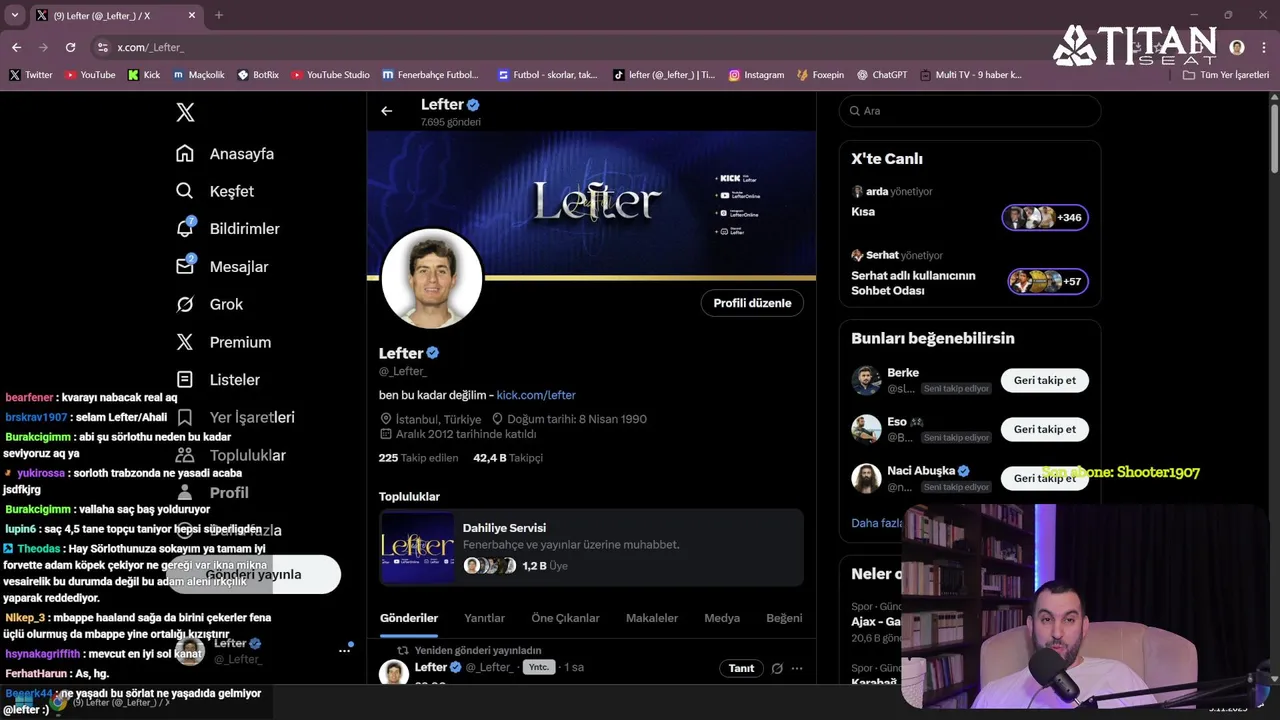Open post more options ellipsis
The height and width of the screenshot is (720, 1280).
click(797, 668)
